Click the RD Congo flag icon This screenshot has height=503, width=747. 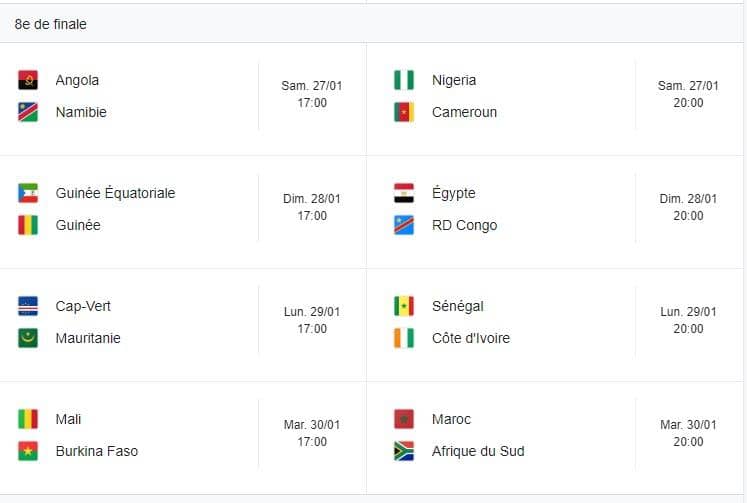click(x=404, y=225)
